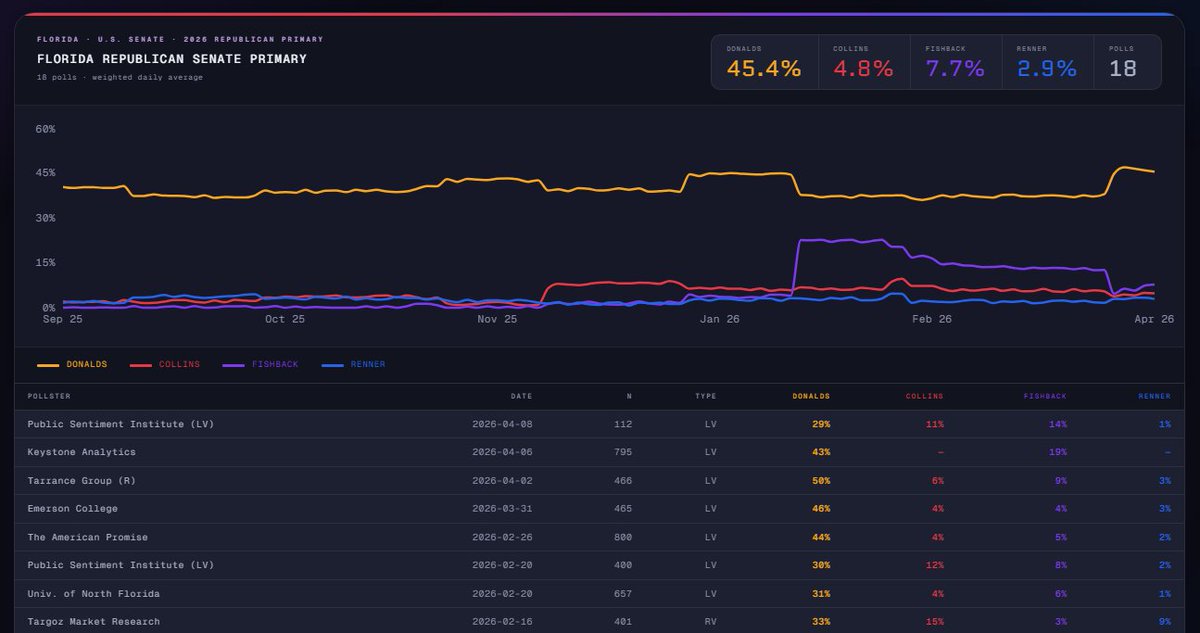1200x633 pixels.
Task: Sort table by Fishback column header
Action: click(1045, 396)
